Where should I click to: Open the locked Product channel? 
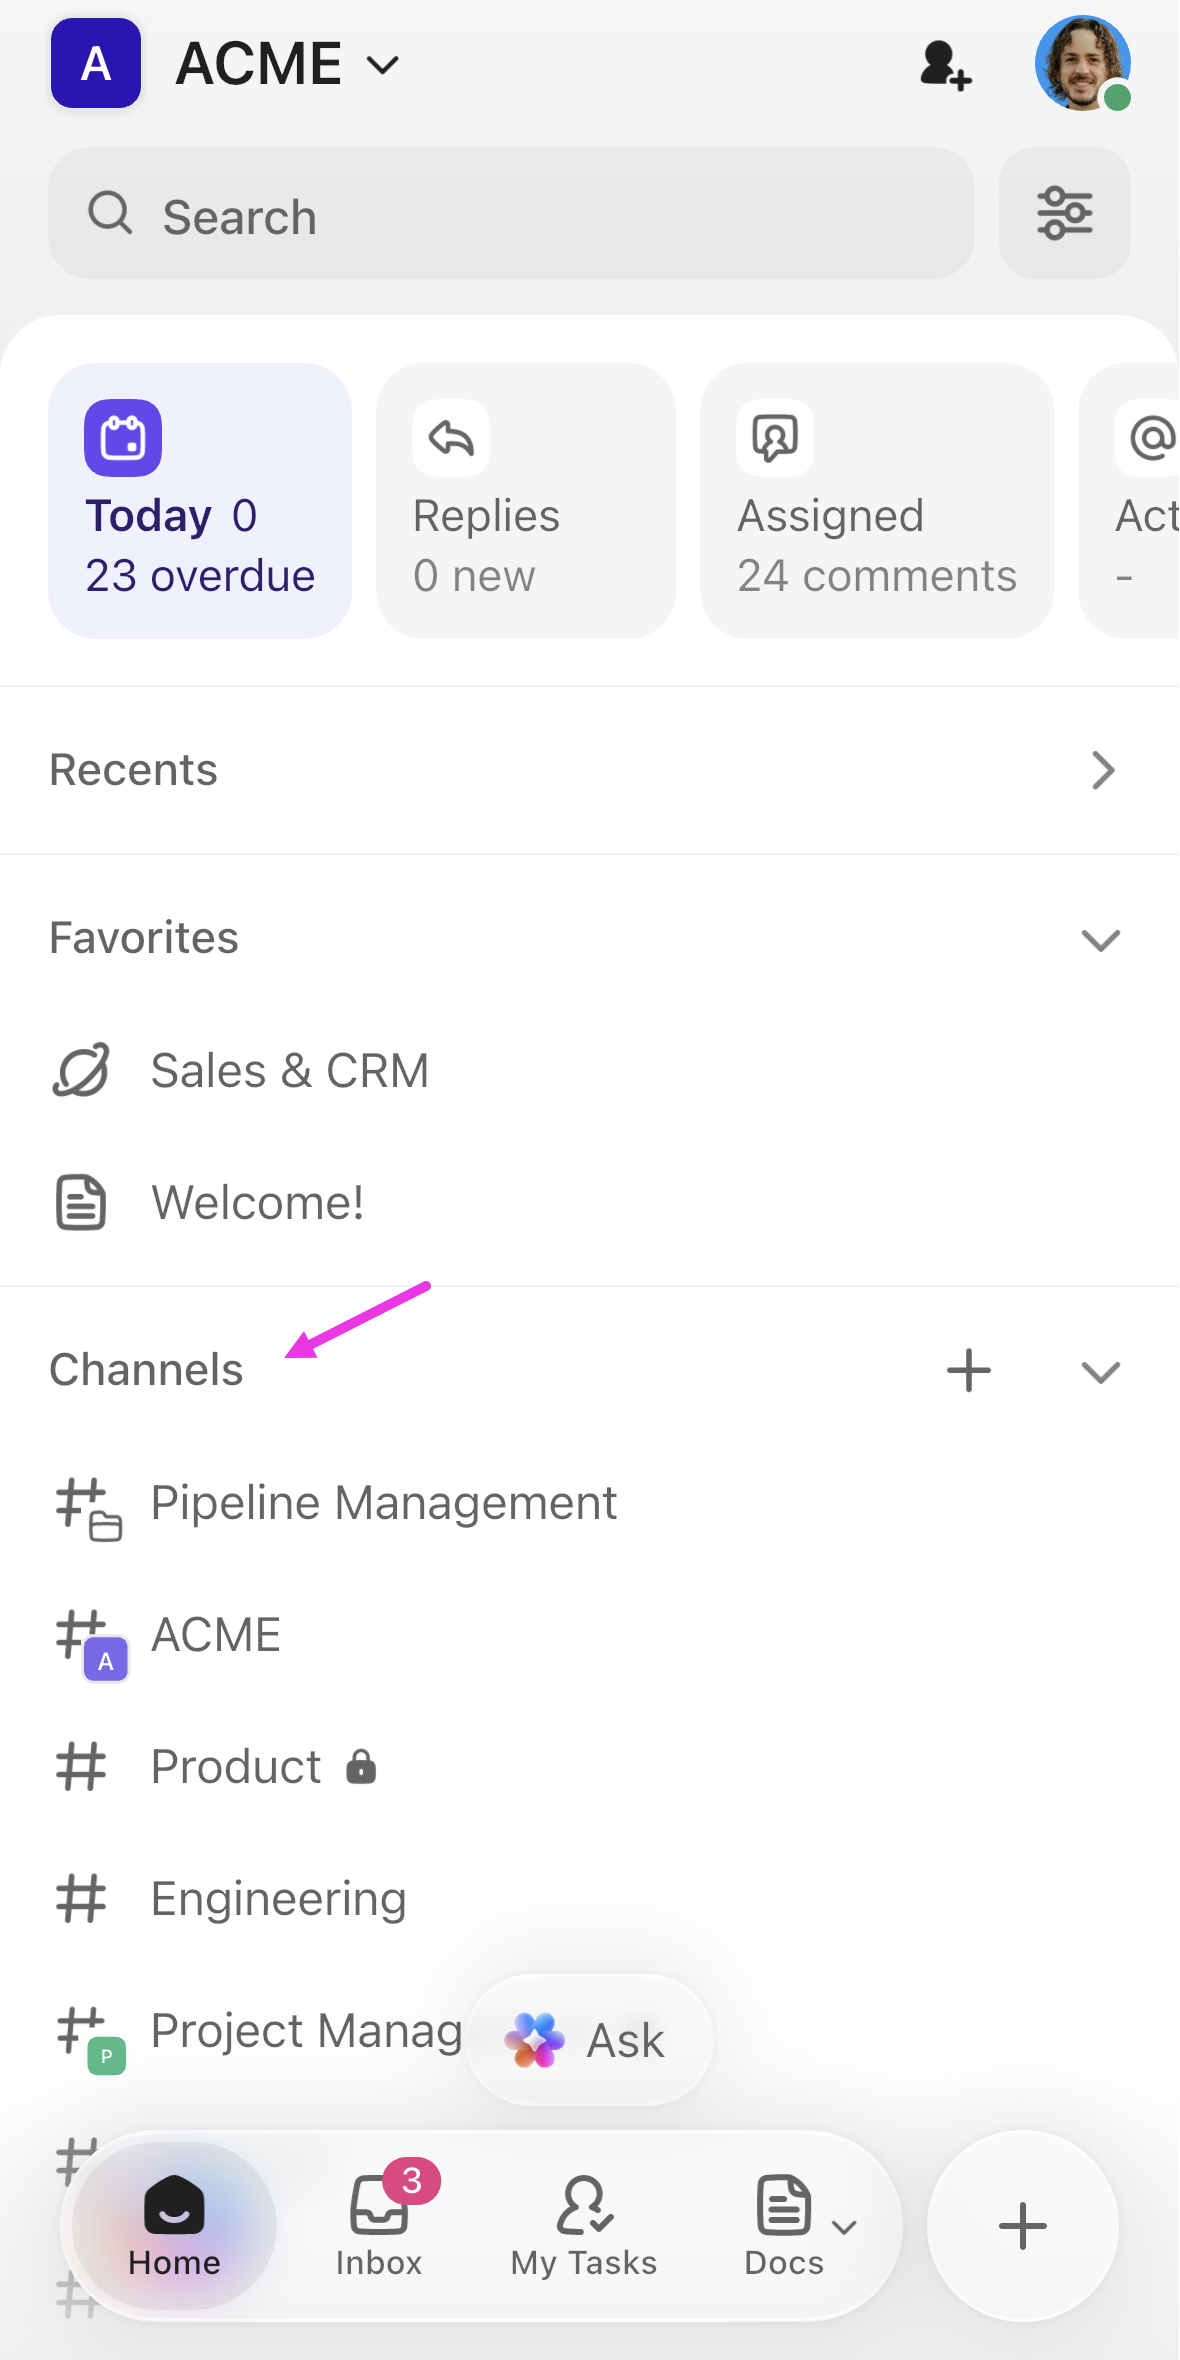click(237, 1767)
